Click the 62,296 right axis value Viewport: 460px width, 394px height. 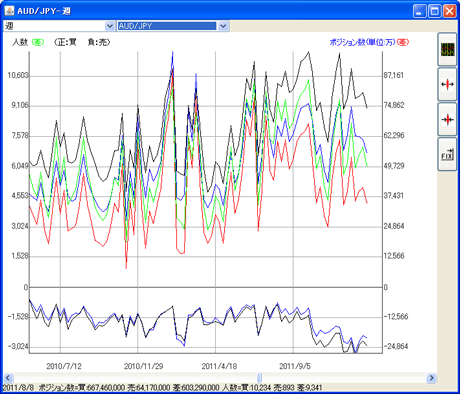click(x=394, y=136)
